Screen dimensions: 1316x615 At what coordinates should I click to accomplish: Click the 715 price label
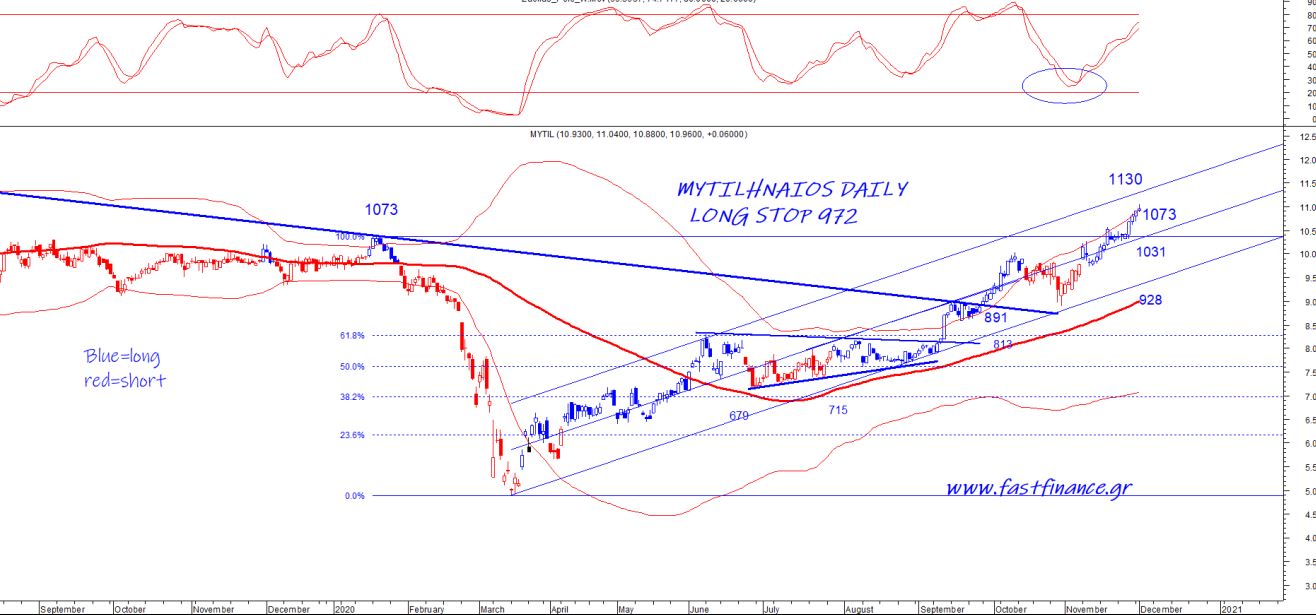[x=840, y=410]
